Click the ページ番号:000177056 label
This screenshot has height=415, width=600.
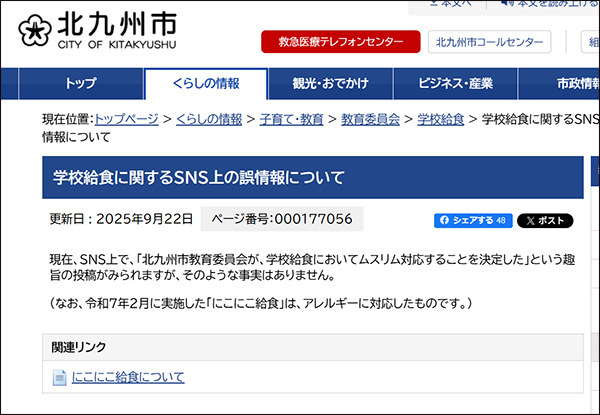tap(282, 219)
